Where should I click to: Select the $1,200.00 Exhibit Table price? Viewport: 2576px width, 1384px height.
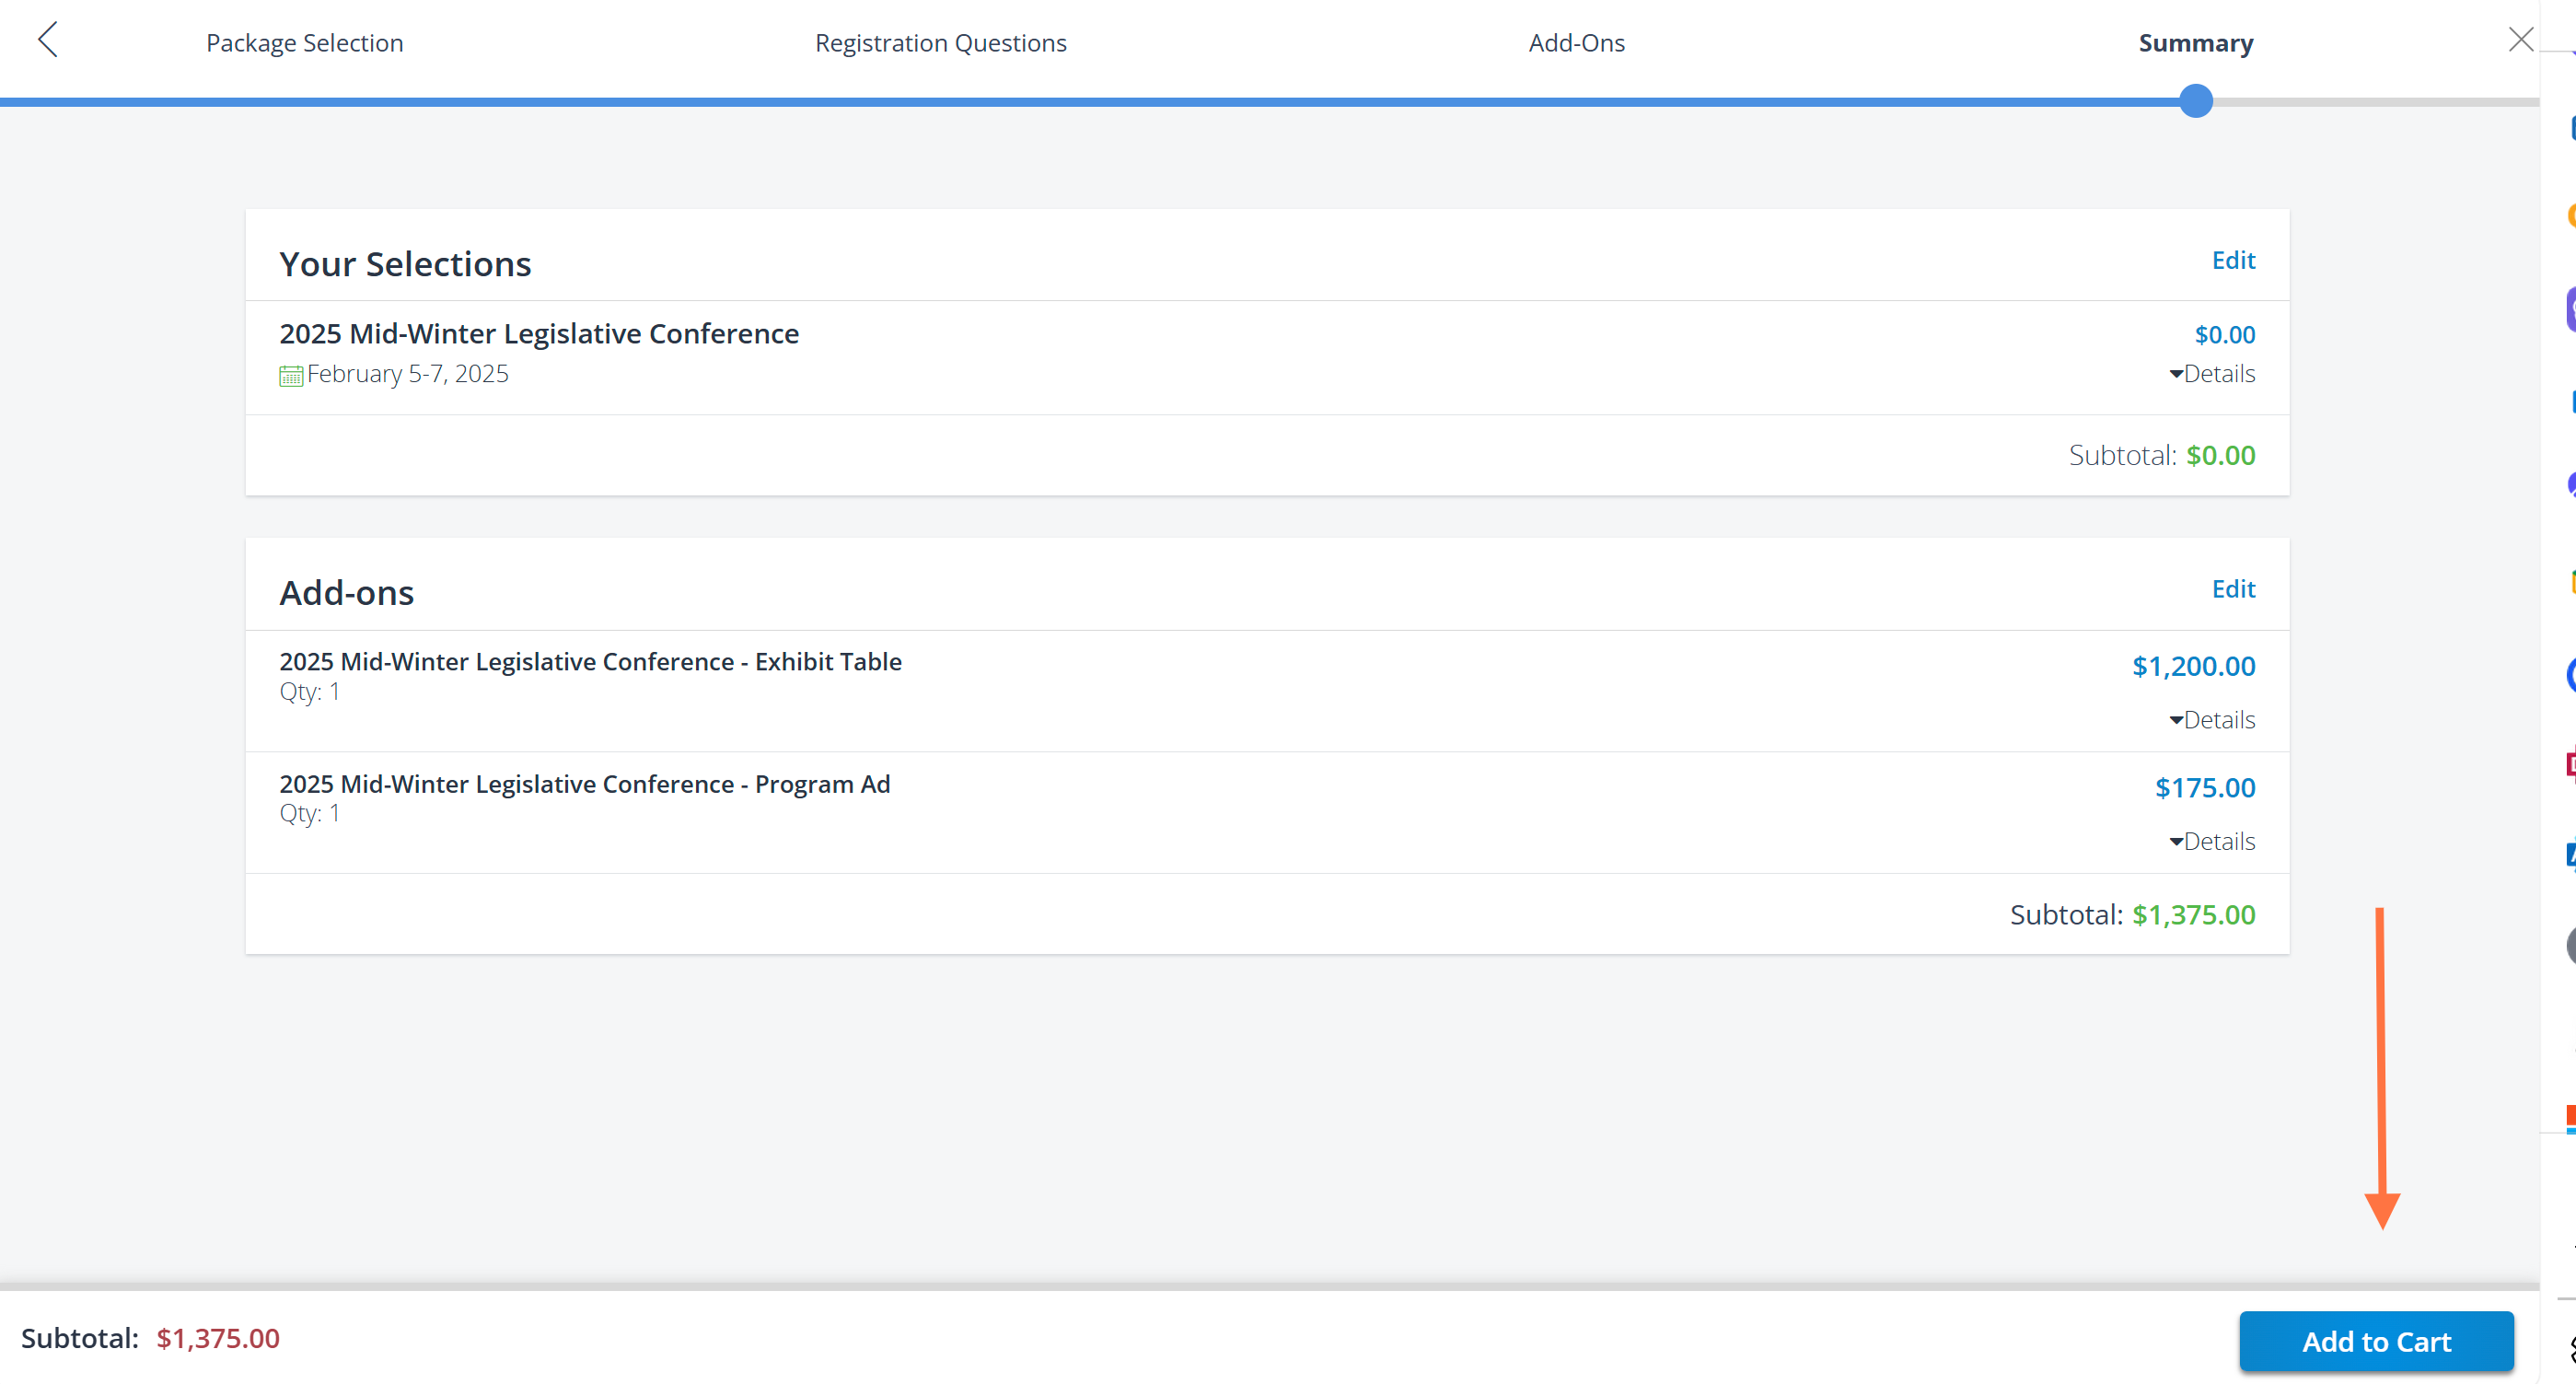[2193, 666]
